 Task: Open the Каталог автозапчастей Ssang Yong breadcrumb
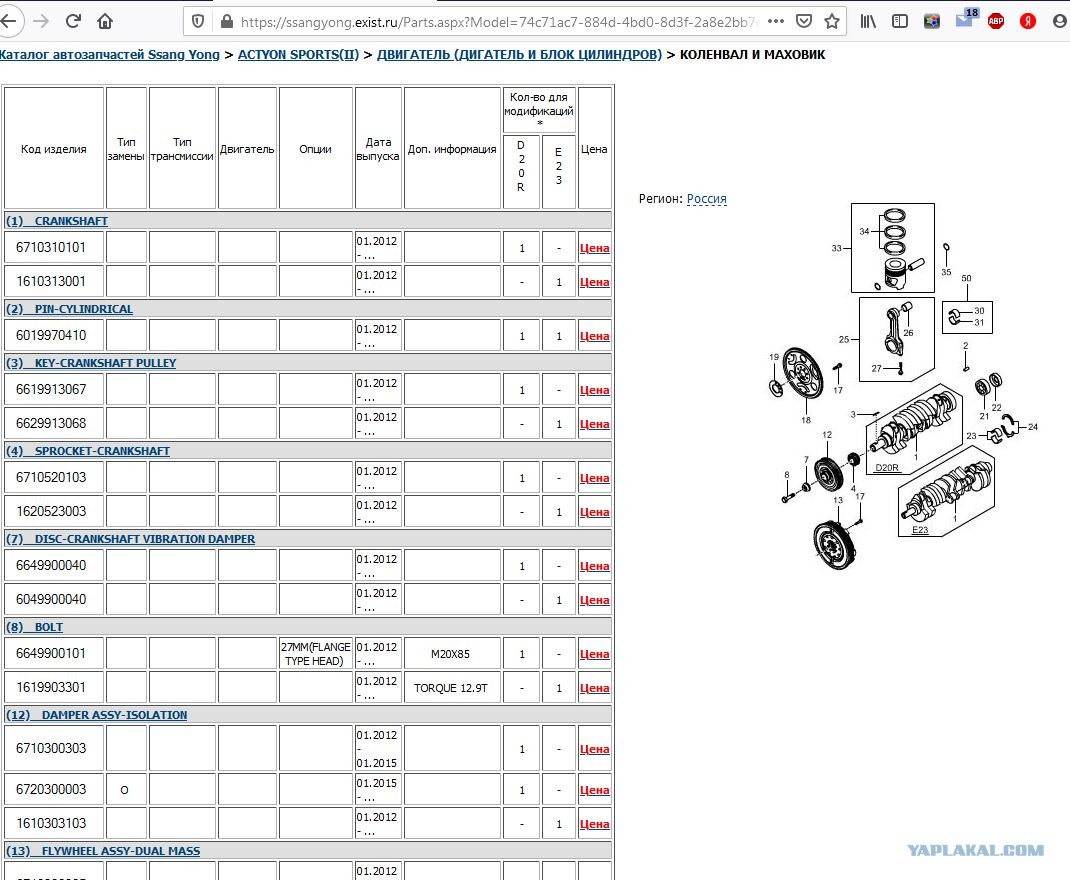tap(109, 55)
